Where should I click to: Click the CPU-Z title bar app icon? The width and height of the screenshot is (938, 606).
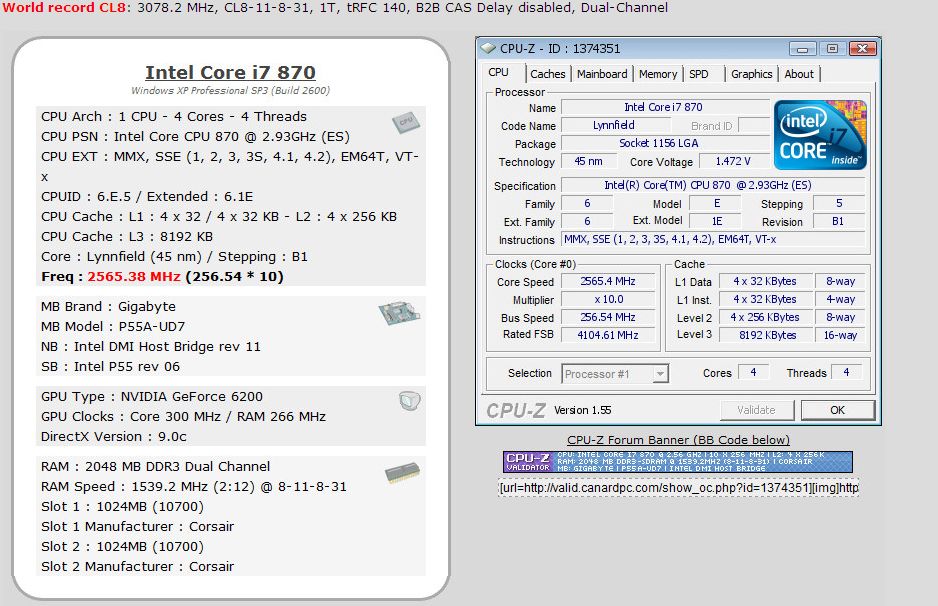click(488, 48)
